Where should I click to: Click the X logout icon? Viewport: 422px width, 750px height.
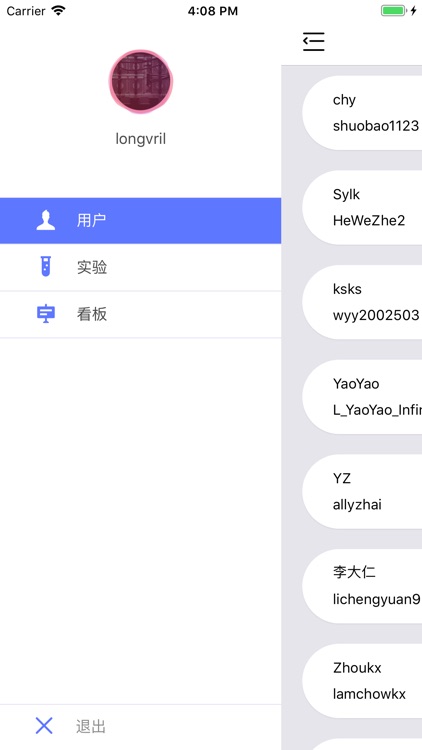tap(44, 726)
